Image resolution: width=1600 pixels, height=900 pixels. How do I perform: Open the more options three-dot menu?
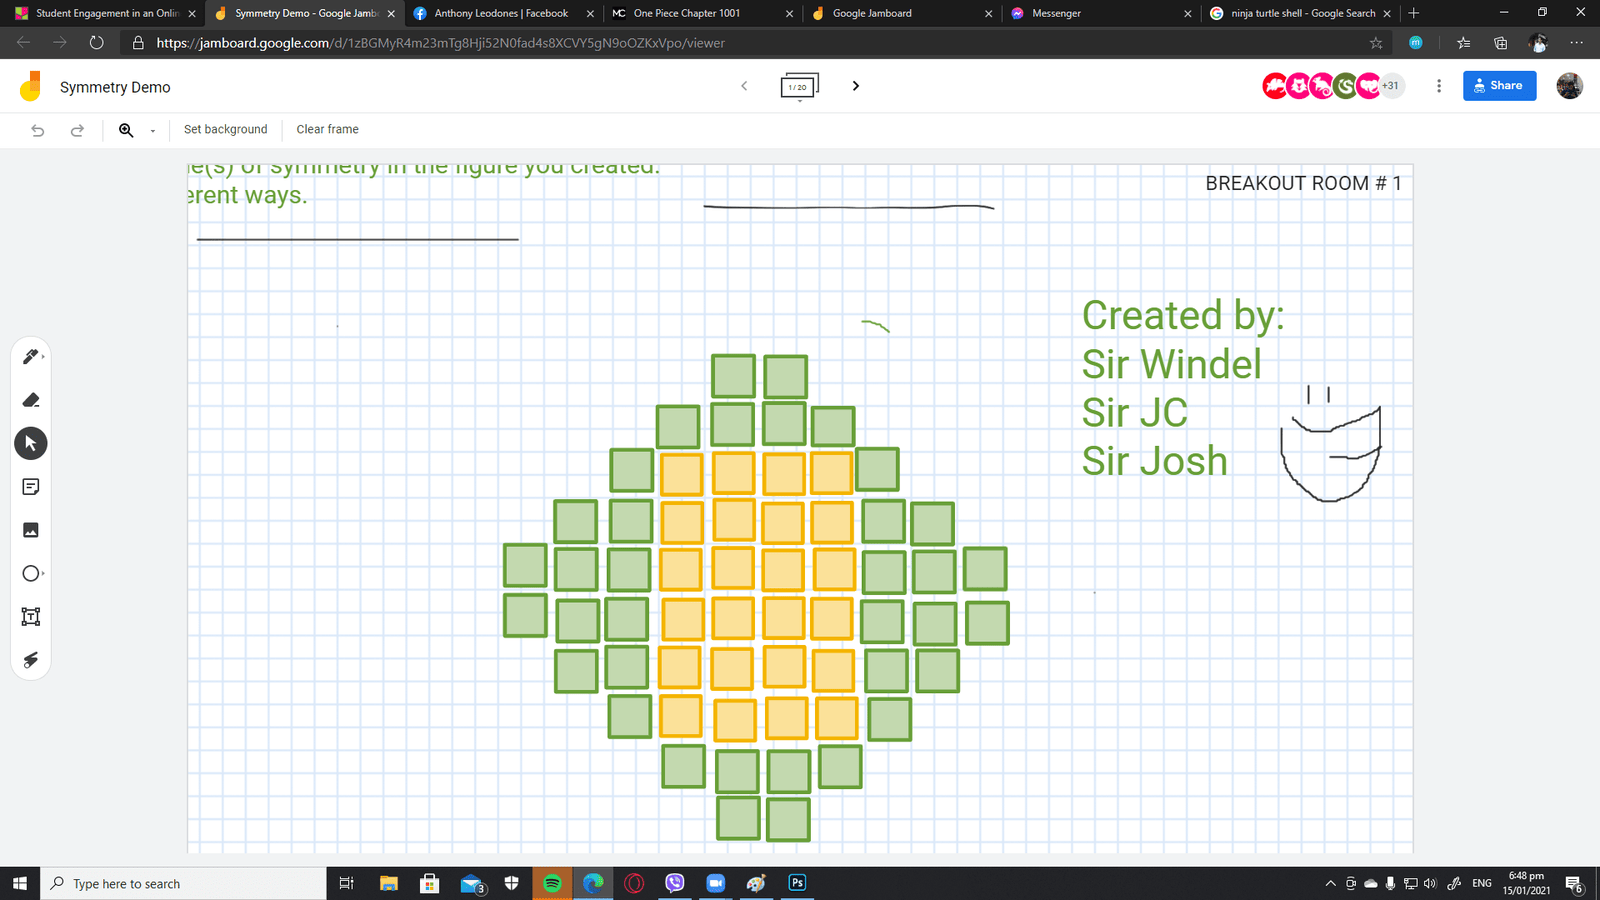[1439, 86]
